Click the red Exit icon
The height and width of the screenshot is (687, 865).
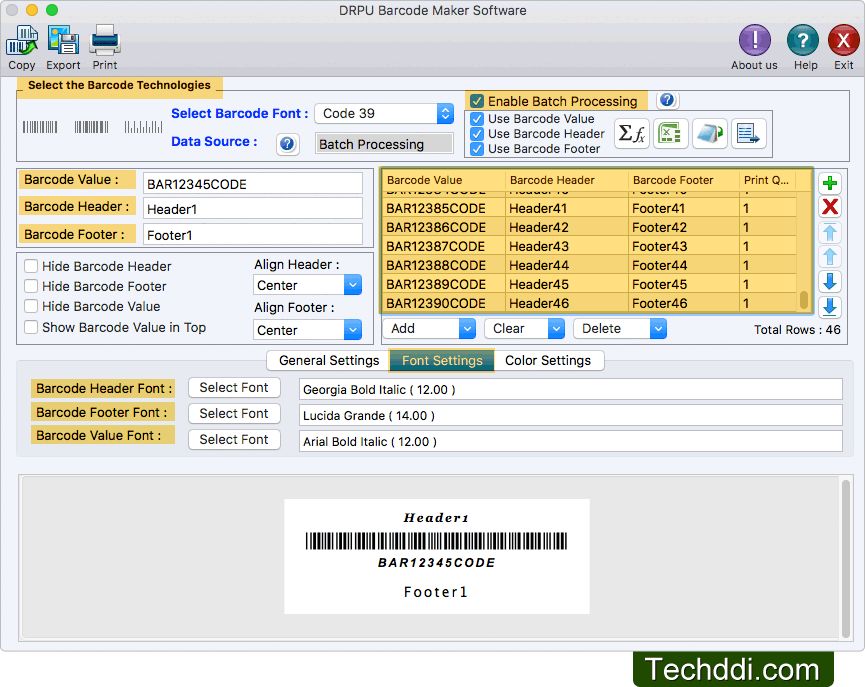click(x=843, y=40)
